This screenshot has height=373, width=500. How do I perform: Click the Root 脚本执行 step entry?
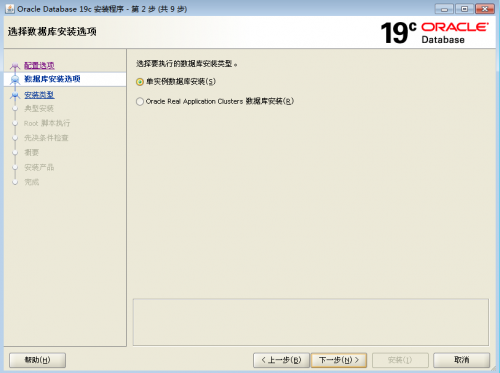click(x=47, y=123)
